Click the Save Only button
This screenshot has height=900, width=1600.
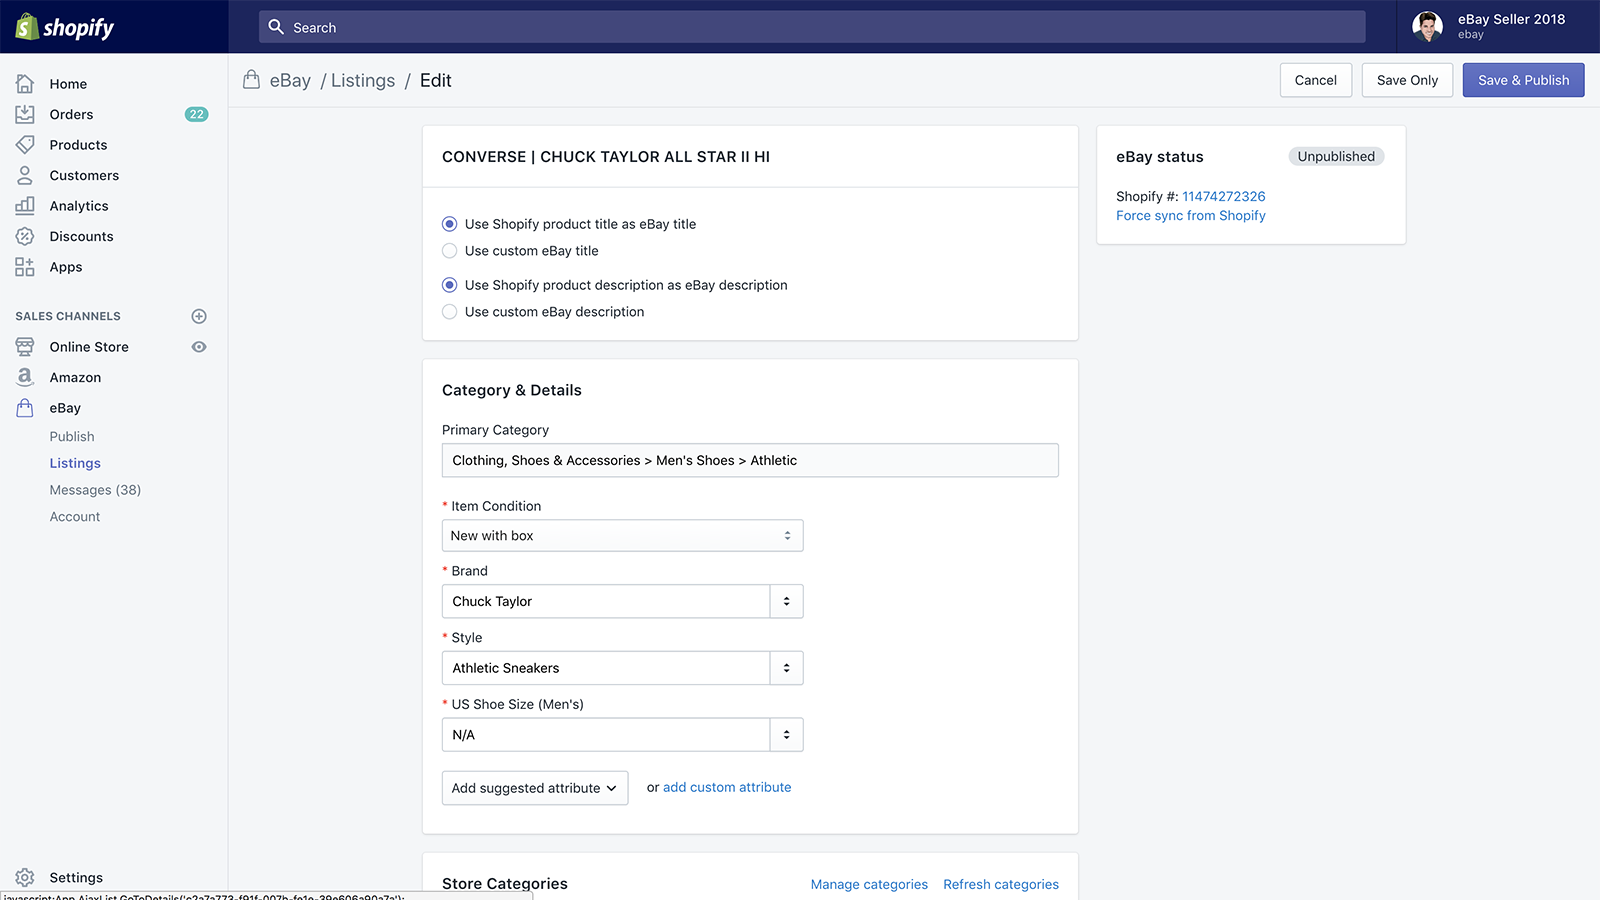click(x=1407, y=80)
